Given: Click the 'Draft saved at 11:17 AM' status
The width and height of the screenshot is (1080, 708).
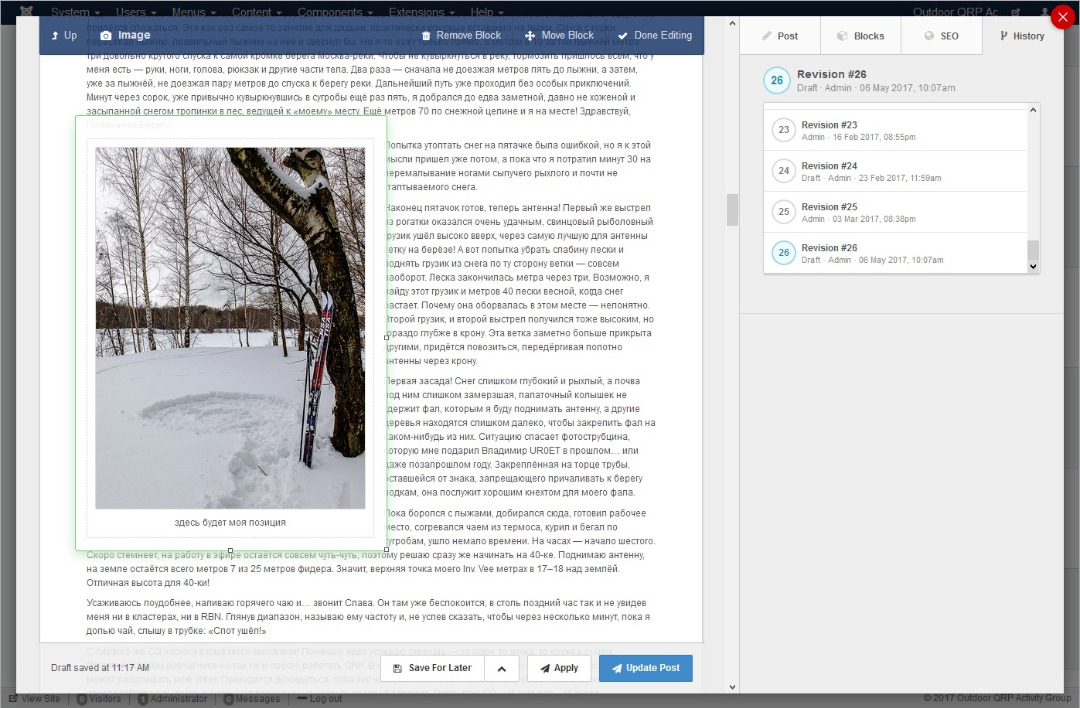Looking at the screenshot, I should coord(100,667).
